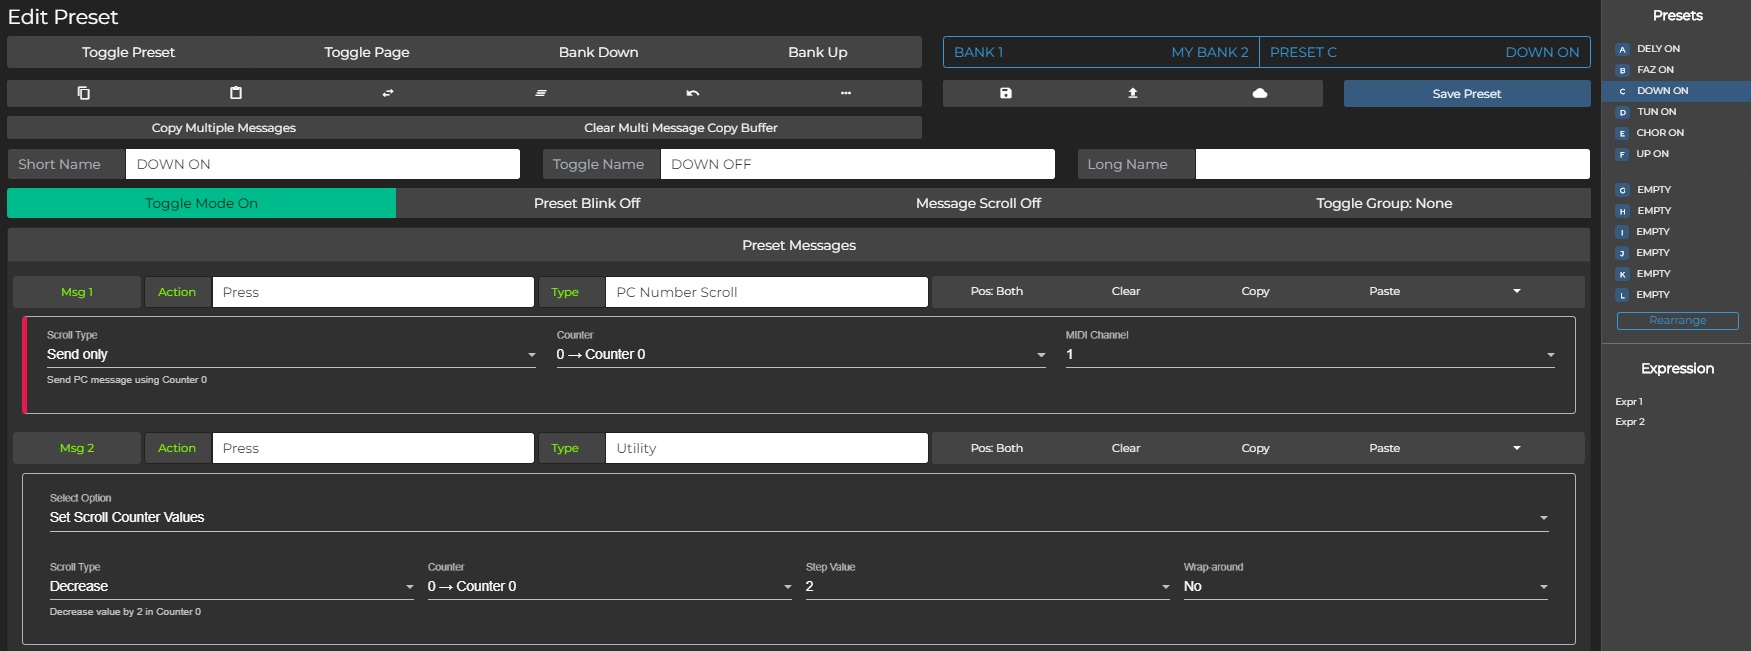Screen dimensions: 1751x651
Task: Select TUN ON preset D in list
Action: click(x=1656, y=112)
